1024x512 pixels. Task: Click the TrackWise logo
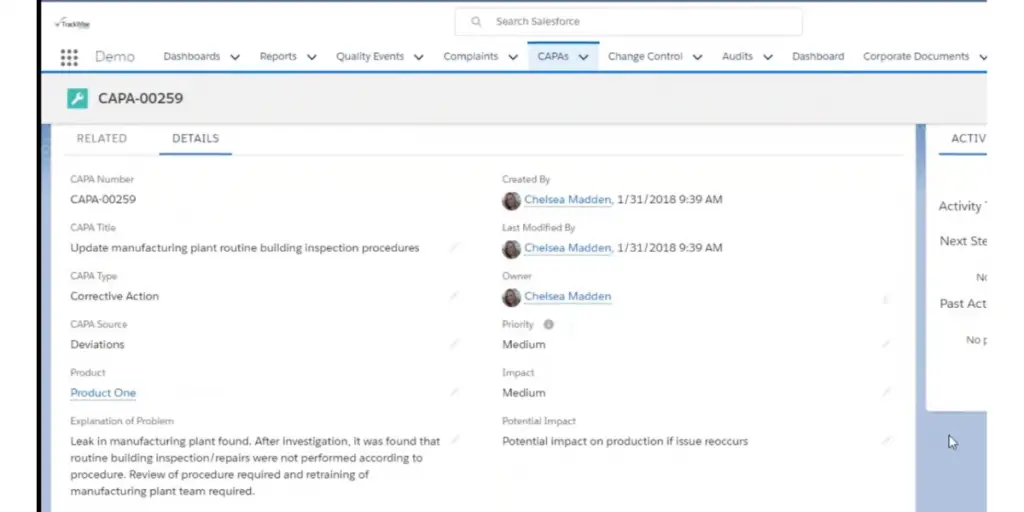click(x=72, y=24)
